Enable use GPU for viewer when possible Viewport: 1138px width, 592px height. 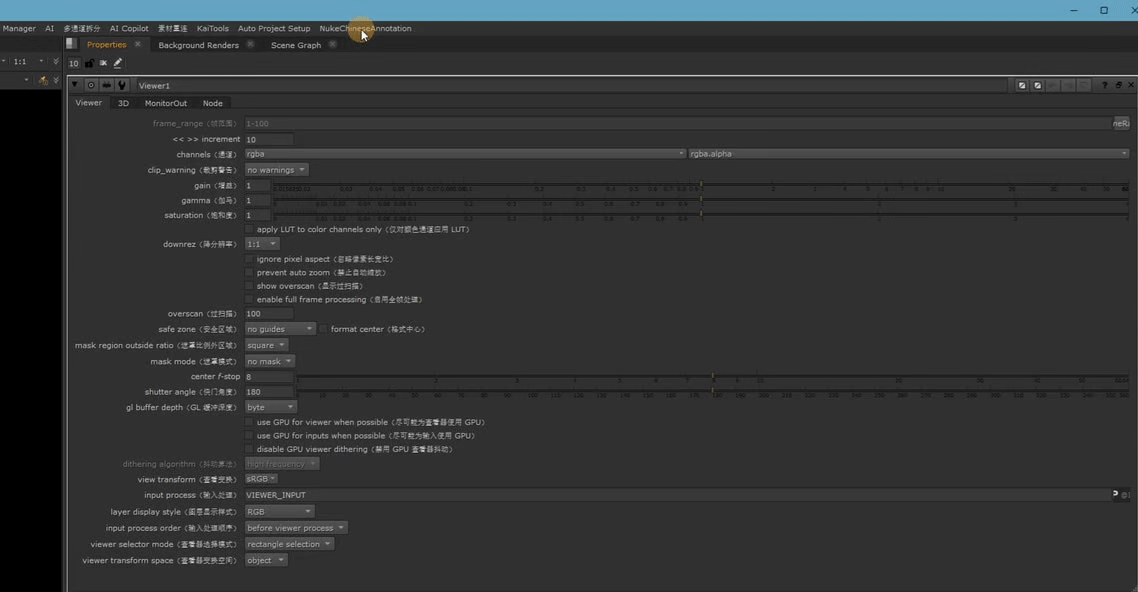point(249,422)
